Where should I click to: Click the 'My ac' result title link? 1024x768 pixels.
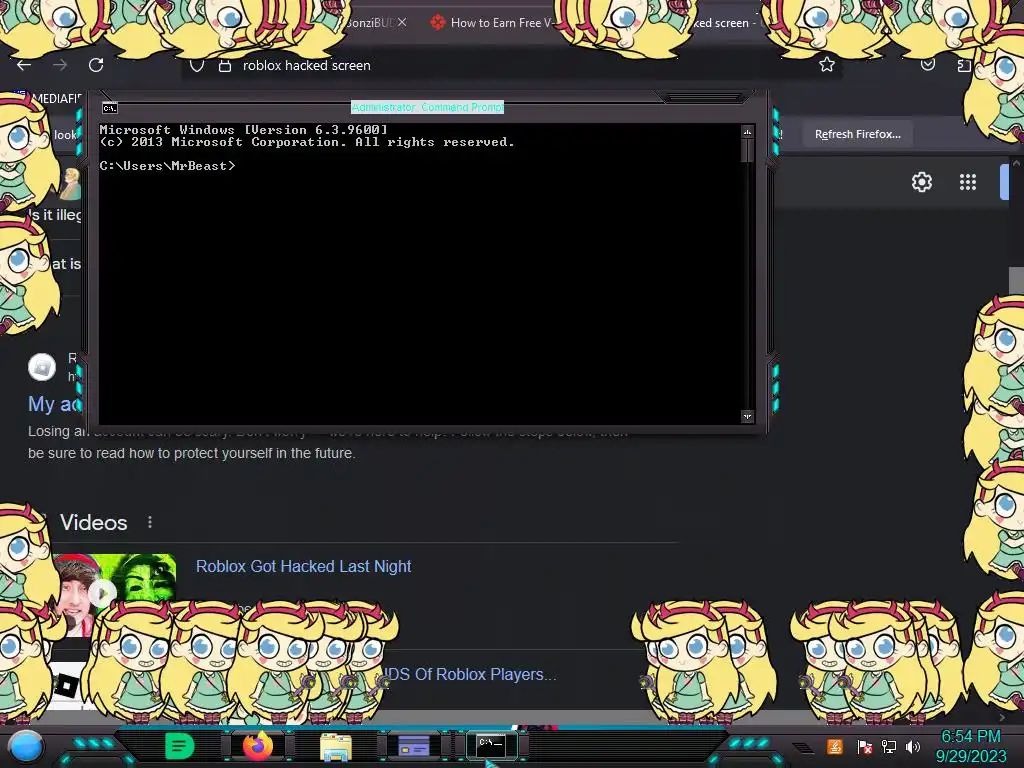click(x=54, y=404)
